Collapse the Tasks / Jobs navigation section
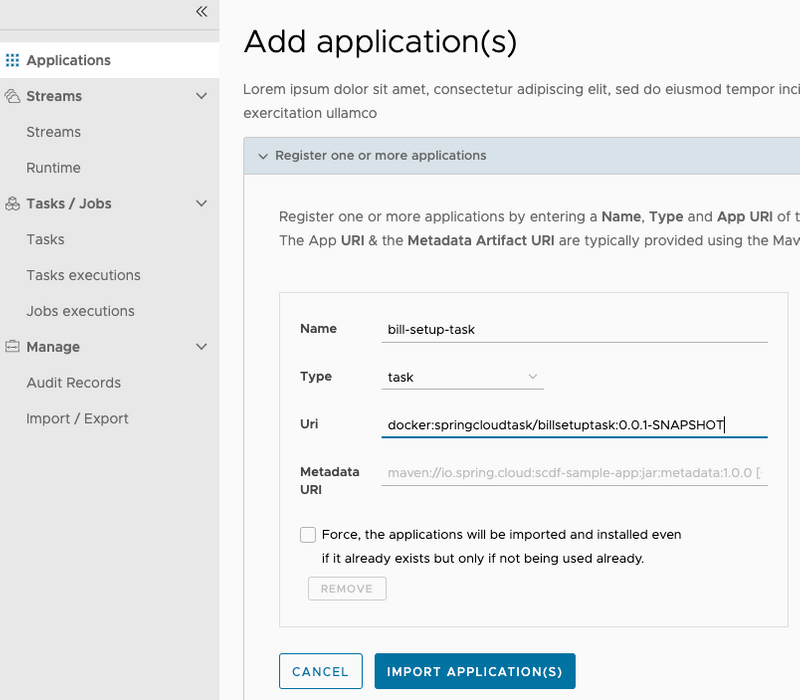800x700 pixels. point(202,203)
